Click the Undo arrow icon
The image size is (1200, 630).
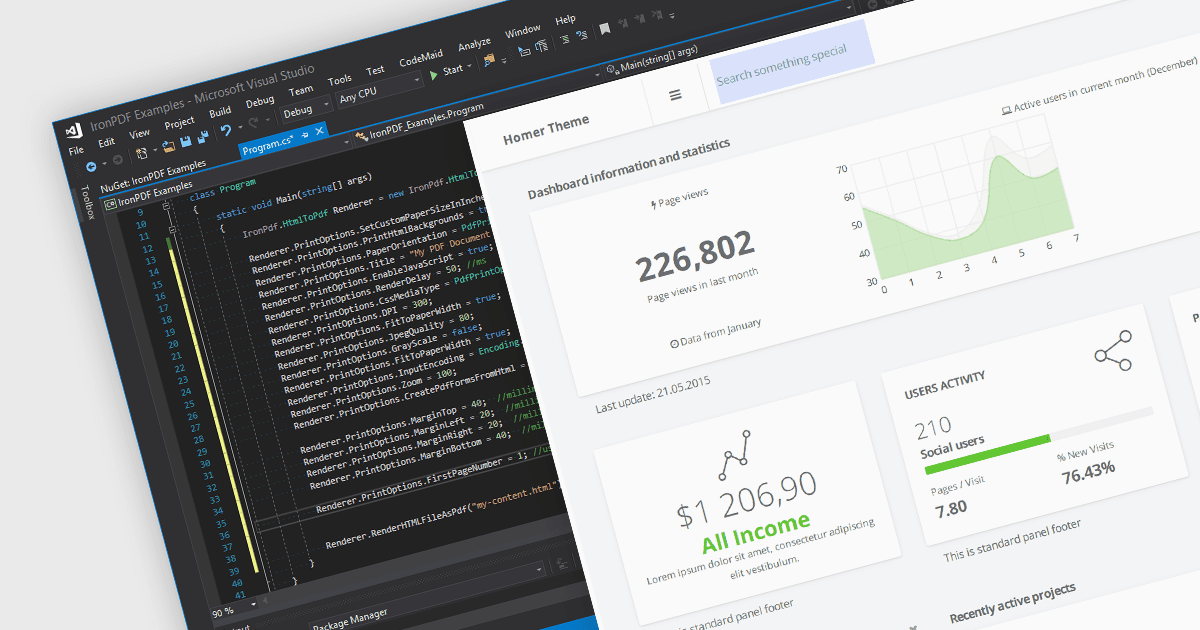point(227,131)
